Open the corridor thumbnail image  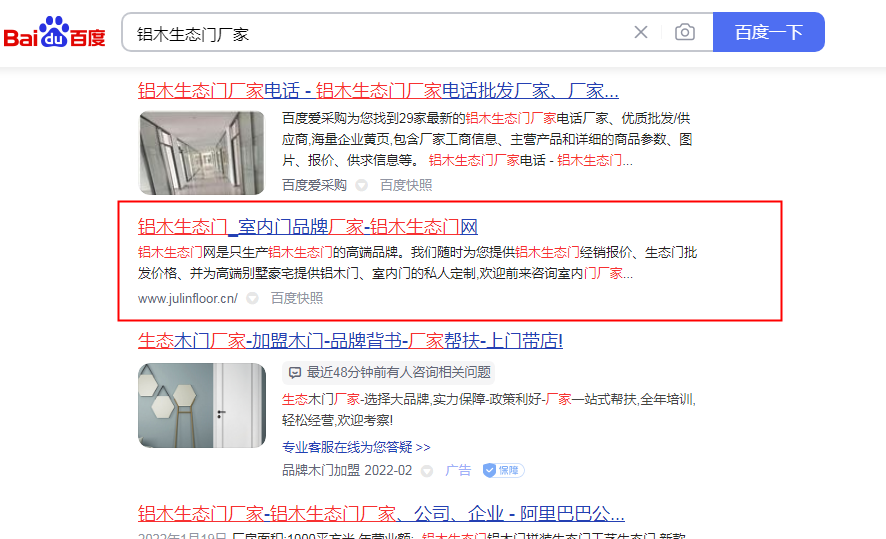[201, 153]
